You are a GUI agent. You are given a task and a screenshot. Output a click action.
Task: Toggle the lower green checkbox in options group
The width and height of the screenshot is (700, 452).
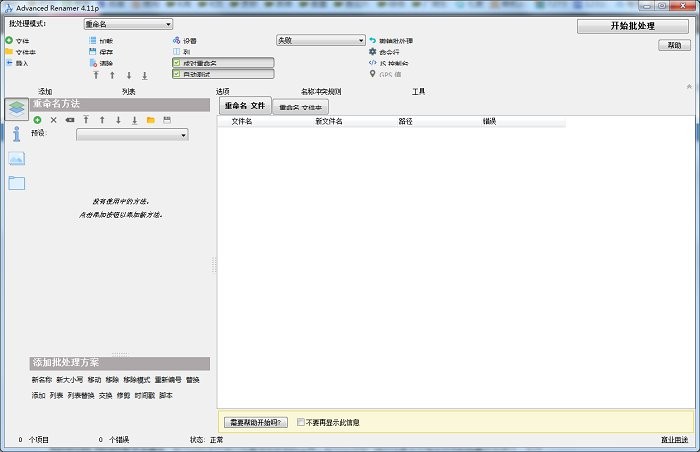pyautogui.click(x=176, y=73)
